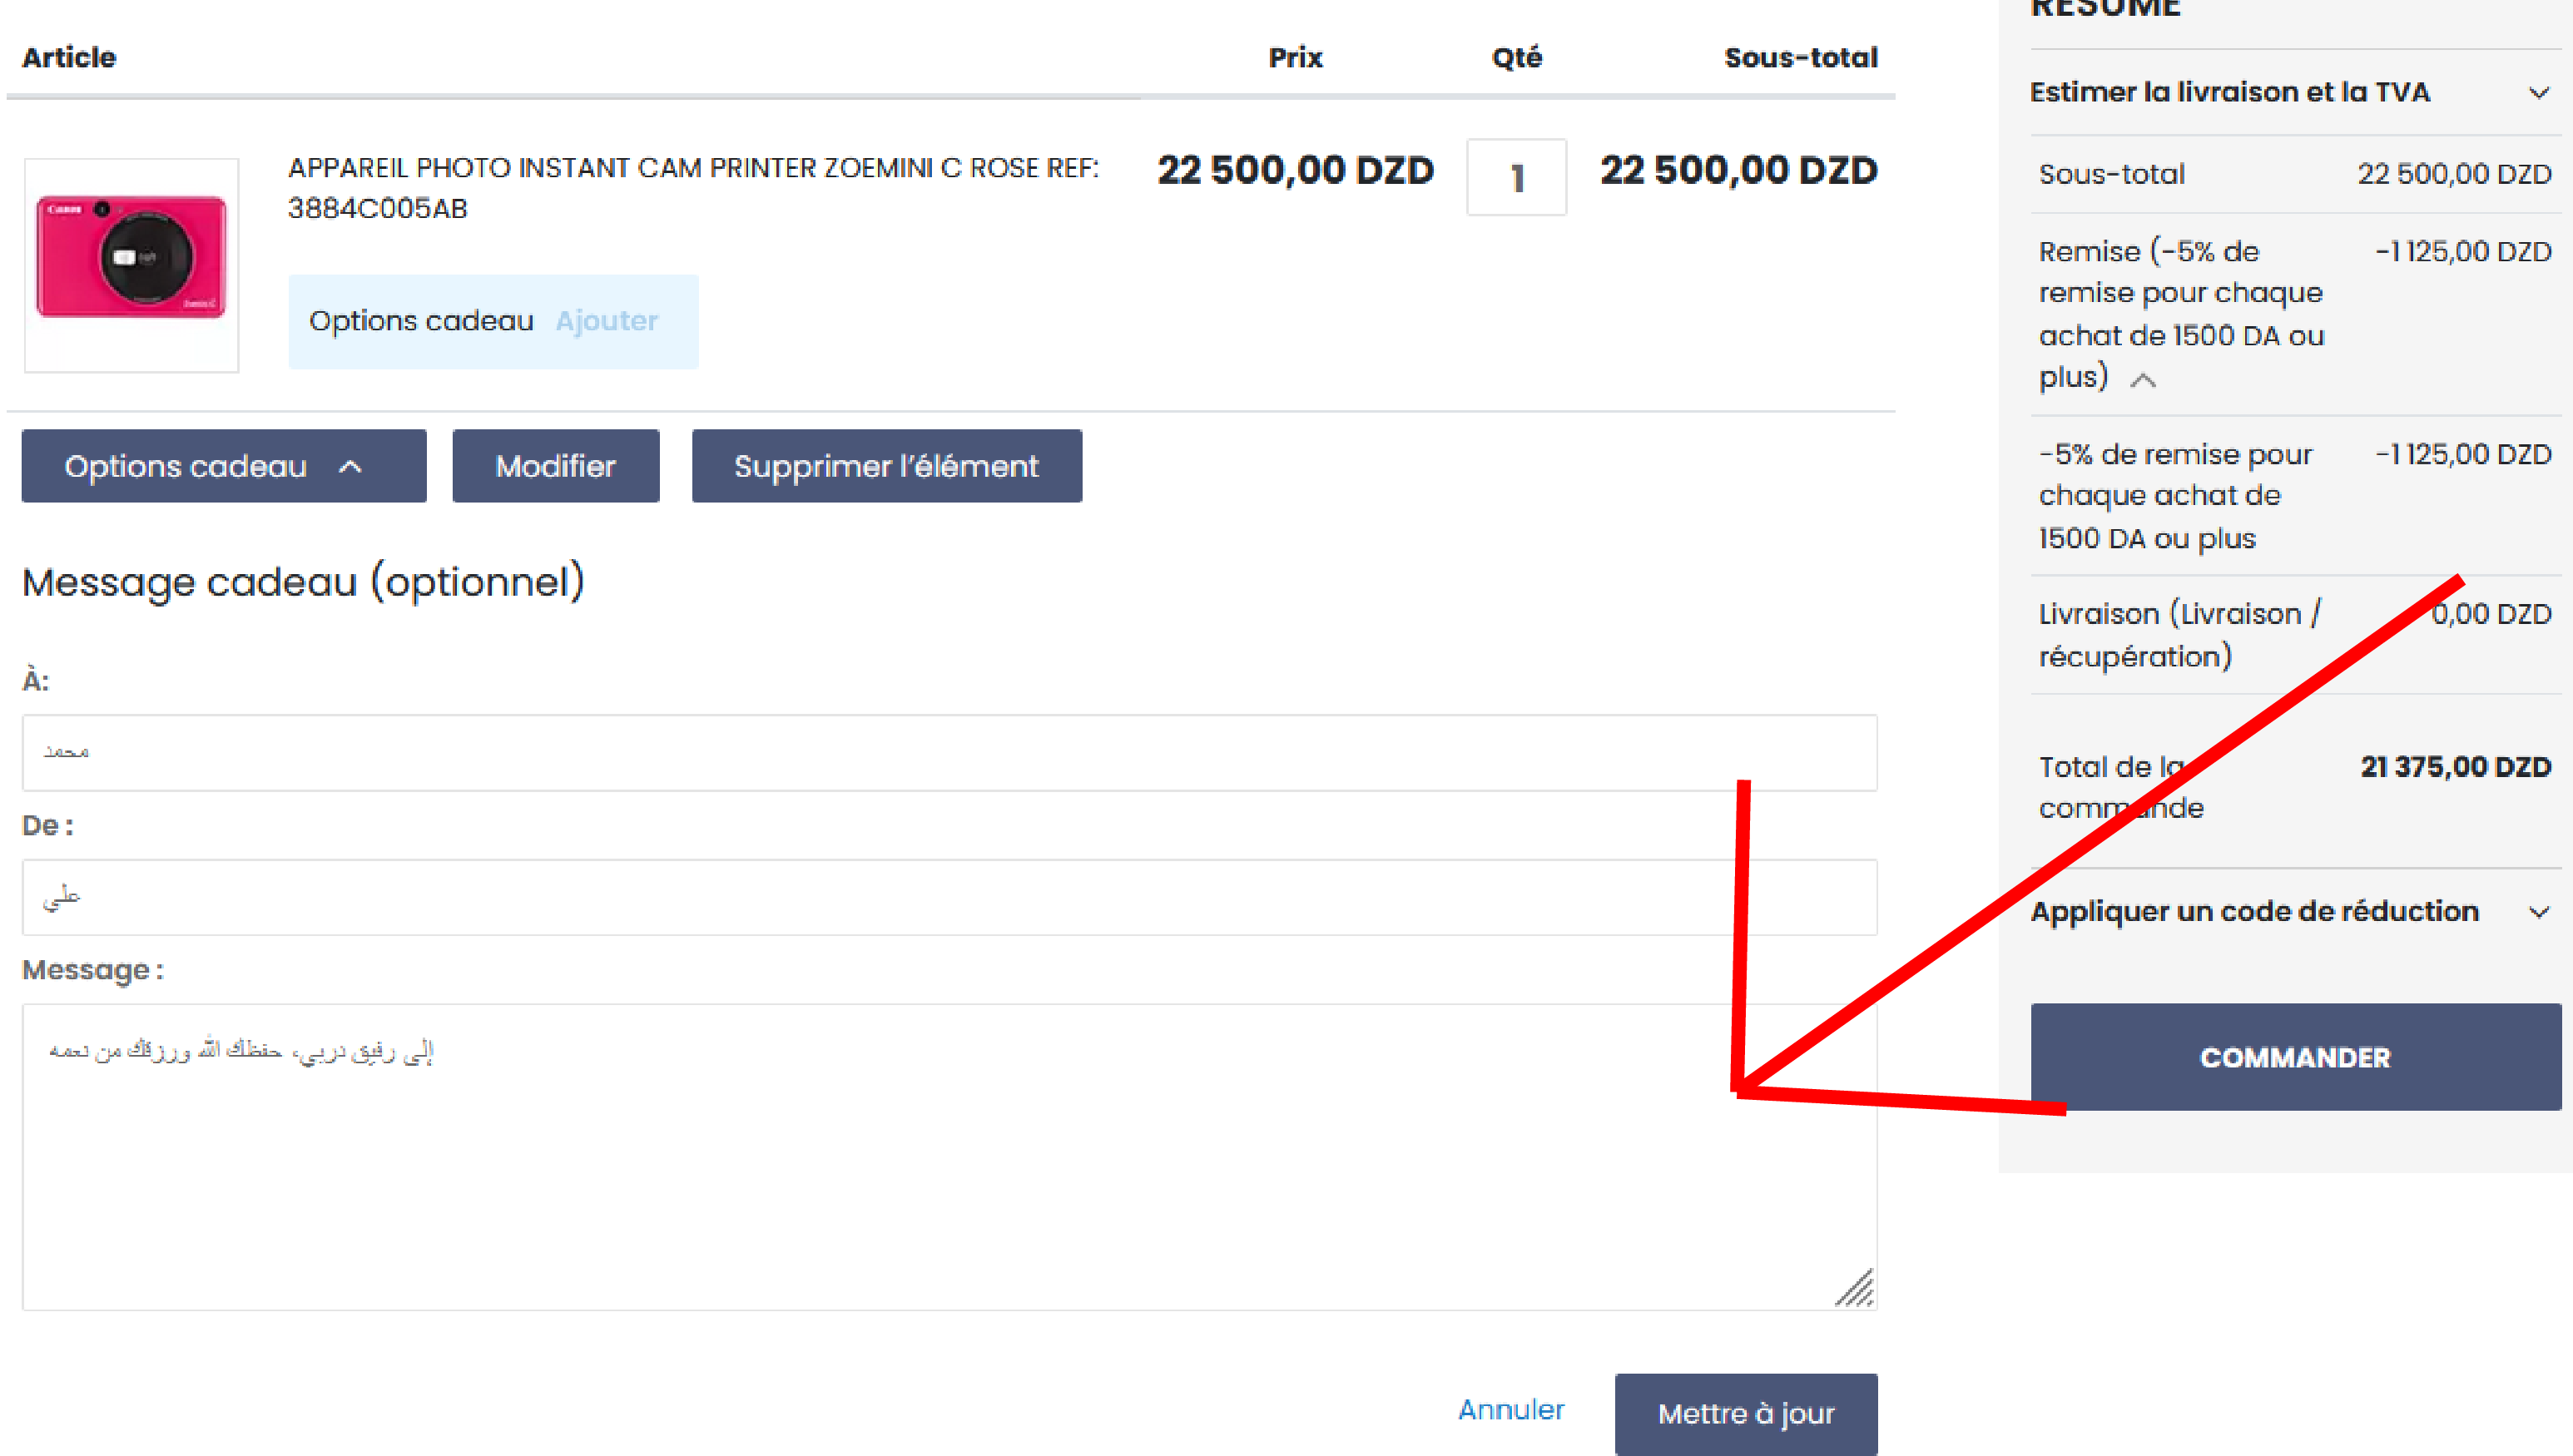Screen dimensions: 2573x1456
Task: Click the À recipient input field
Action: (x=948, y=752)
